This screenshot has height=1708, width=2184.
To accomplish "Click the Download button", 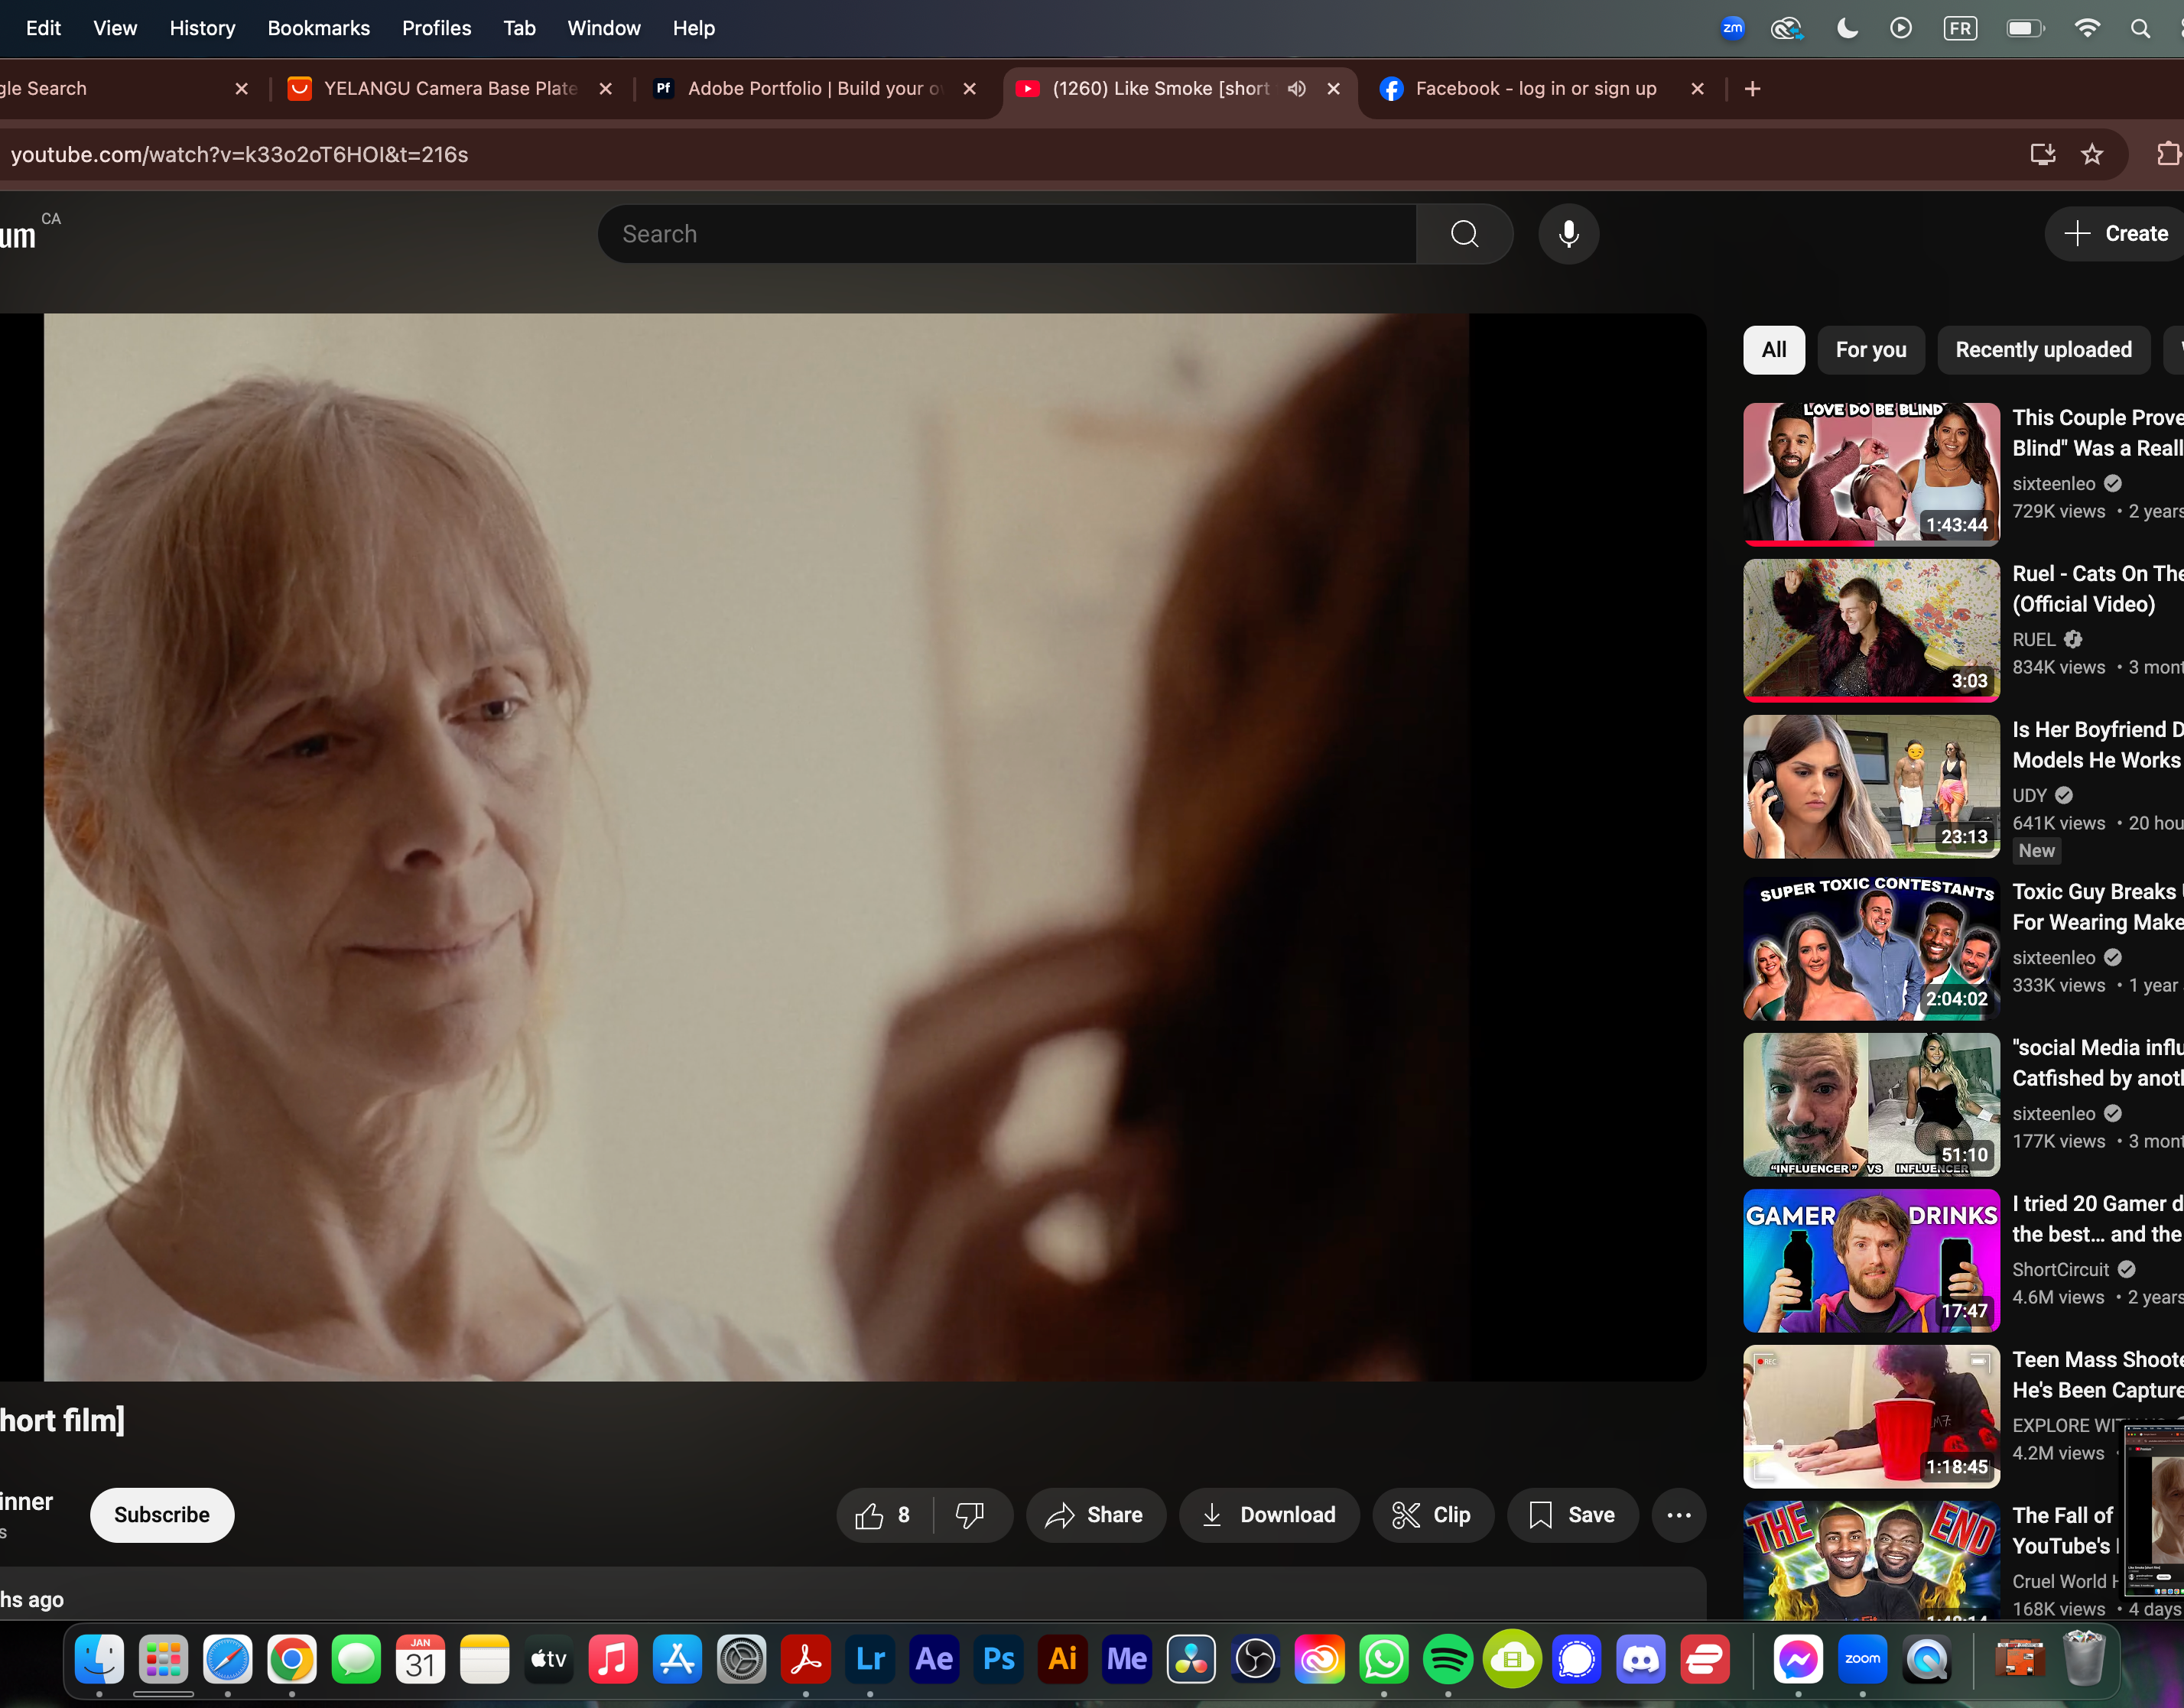I will pyautogui.click(x=1268, y=1516).
